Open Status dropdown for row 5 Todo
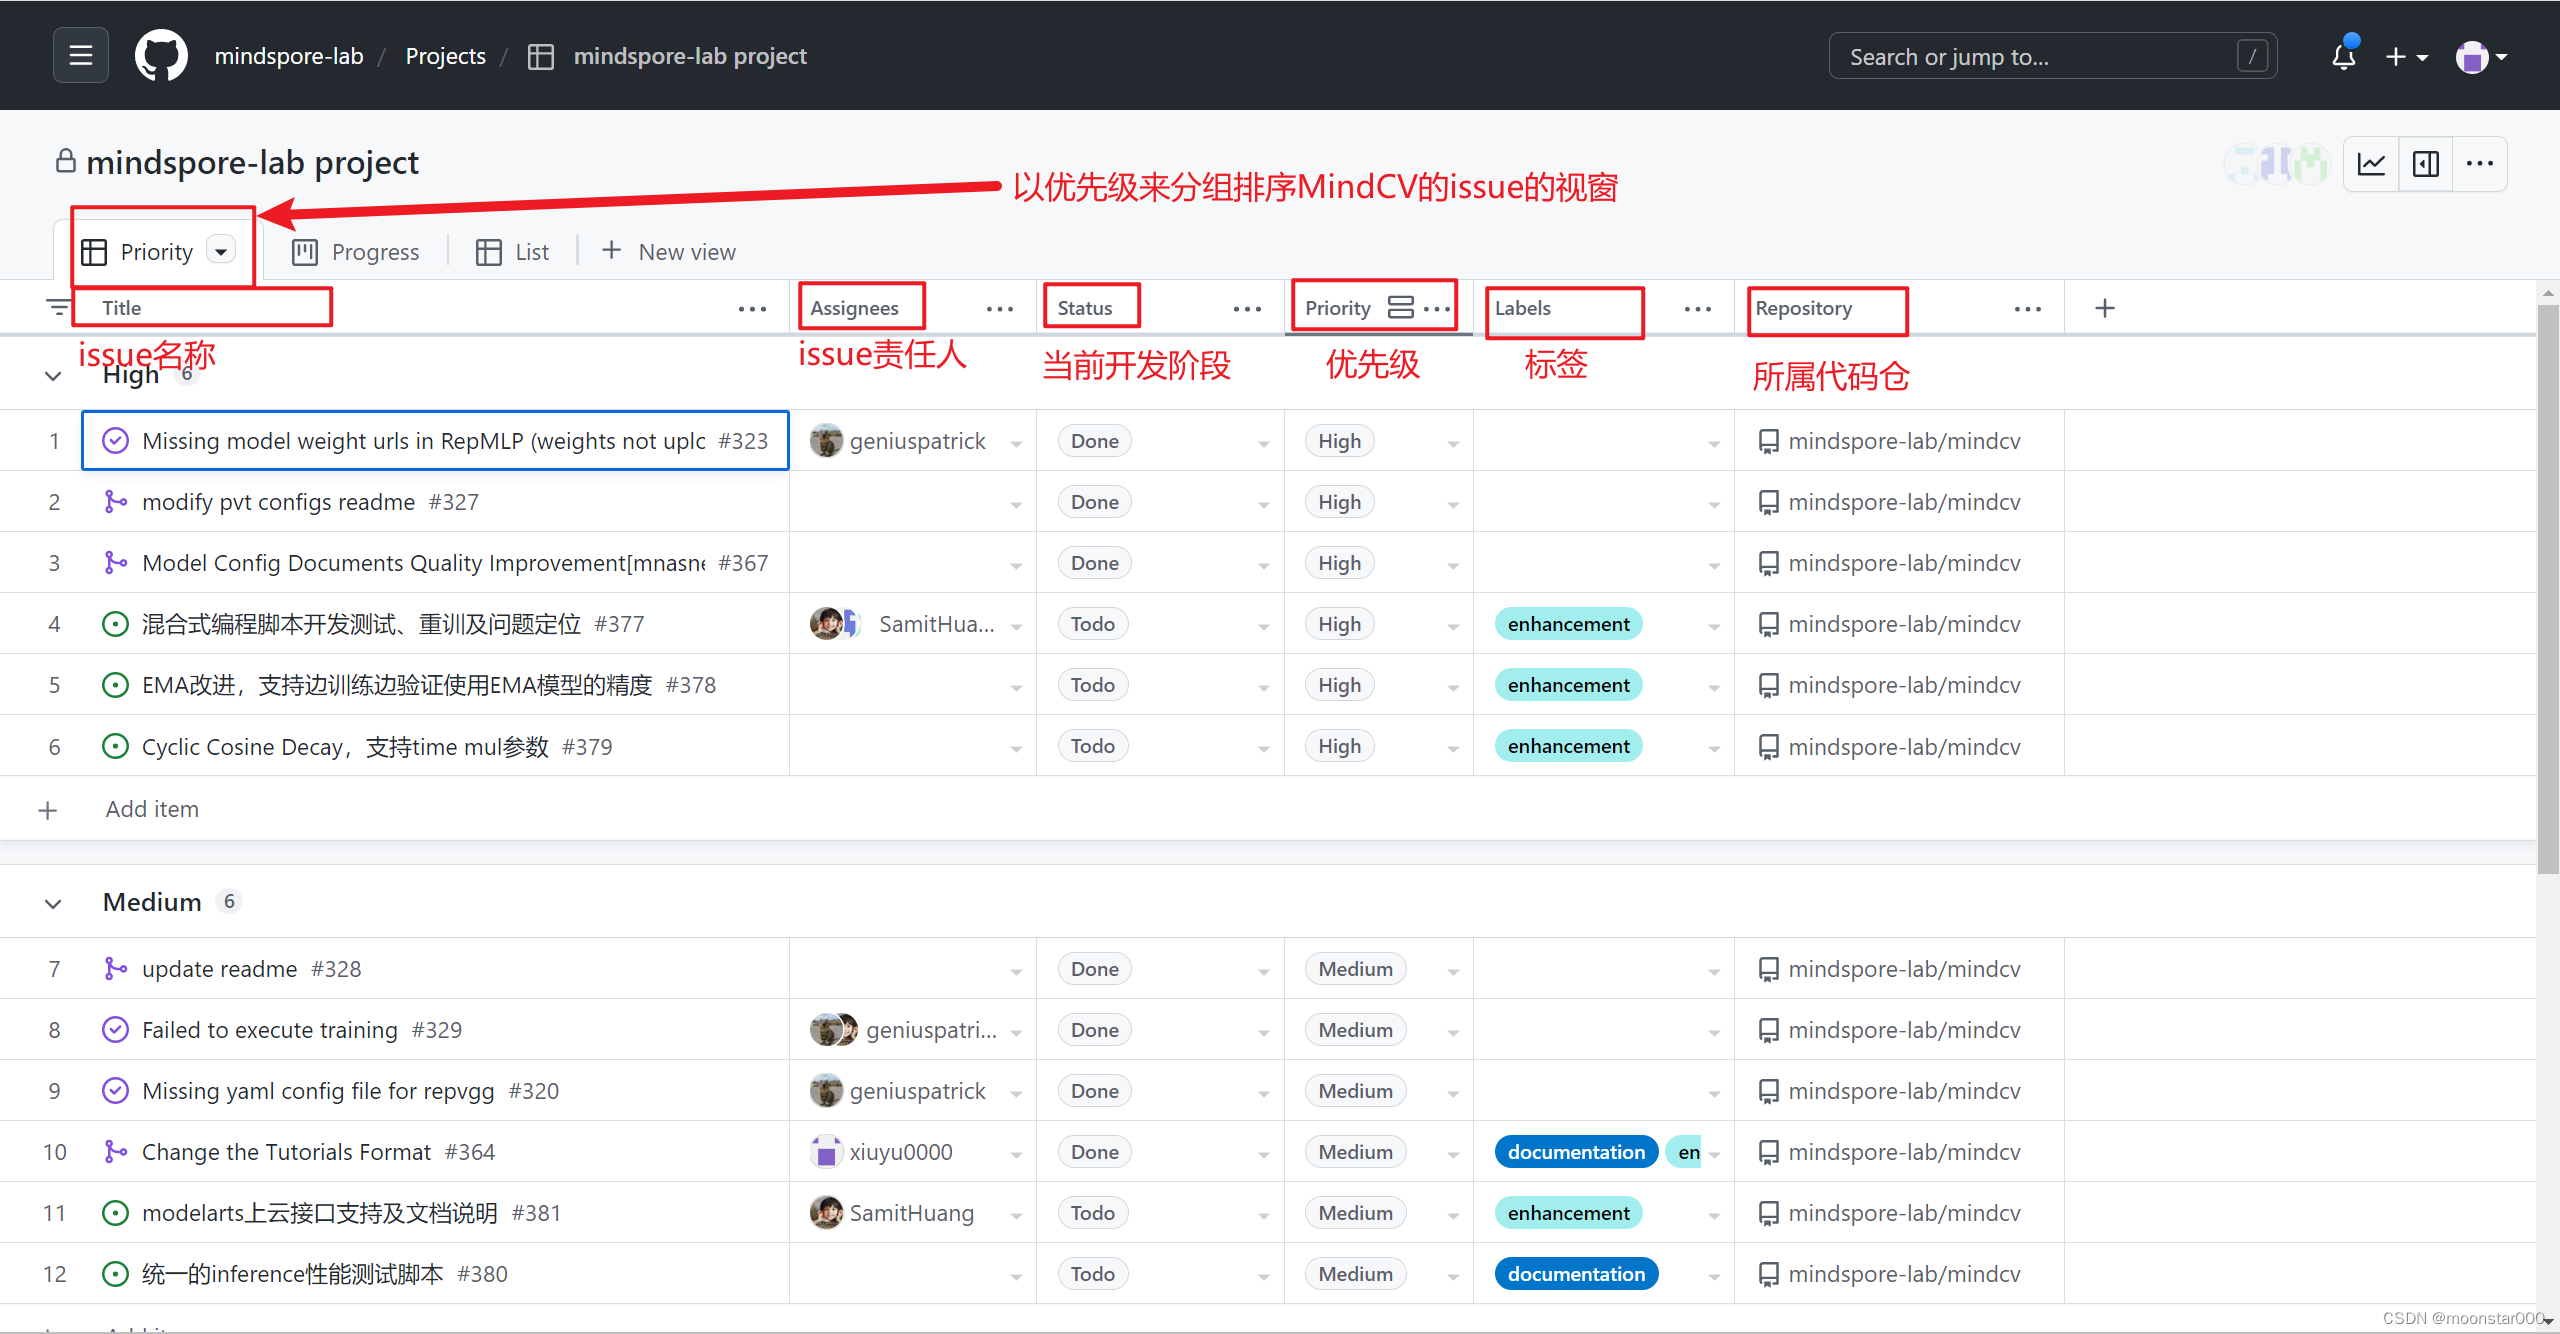 (x=1264, y=687)
